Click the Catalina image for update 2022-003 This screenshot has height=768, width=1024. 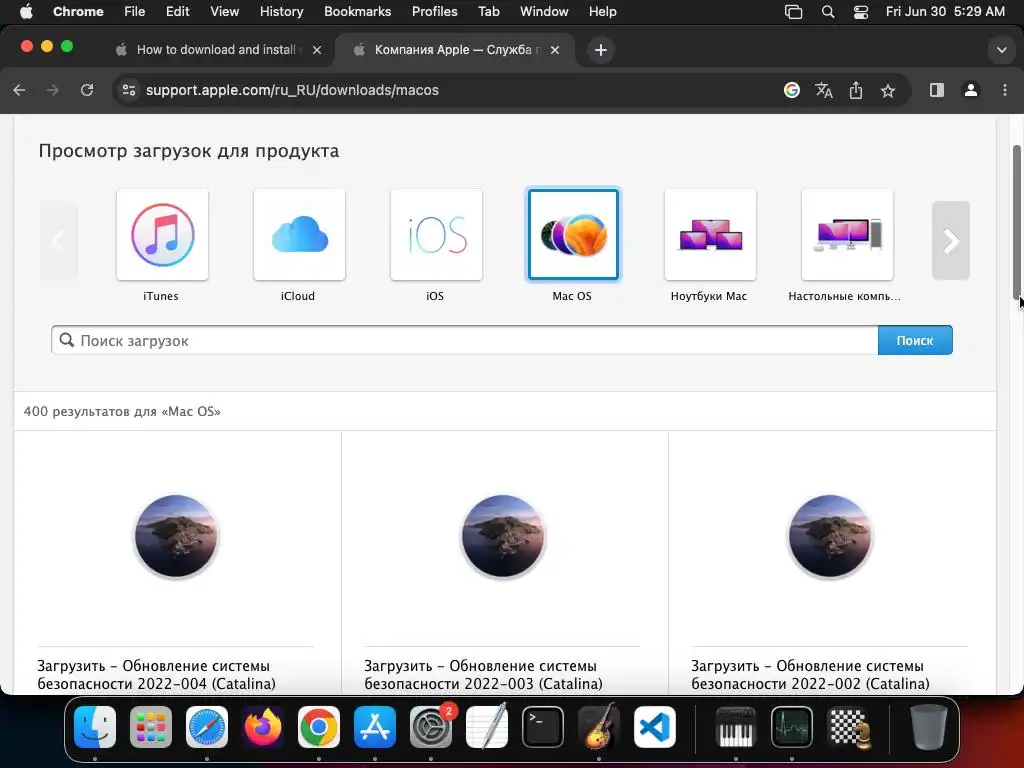click(503, 536)
